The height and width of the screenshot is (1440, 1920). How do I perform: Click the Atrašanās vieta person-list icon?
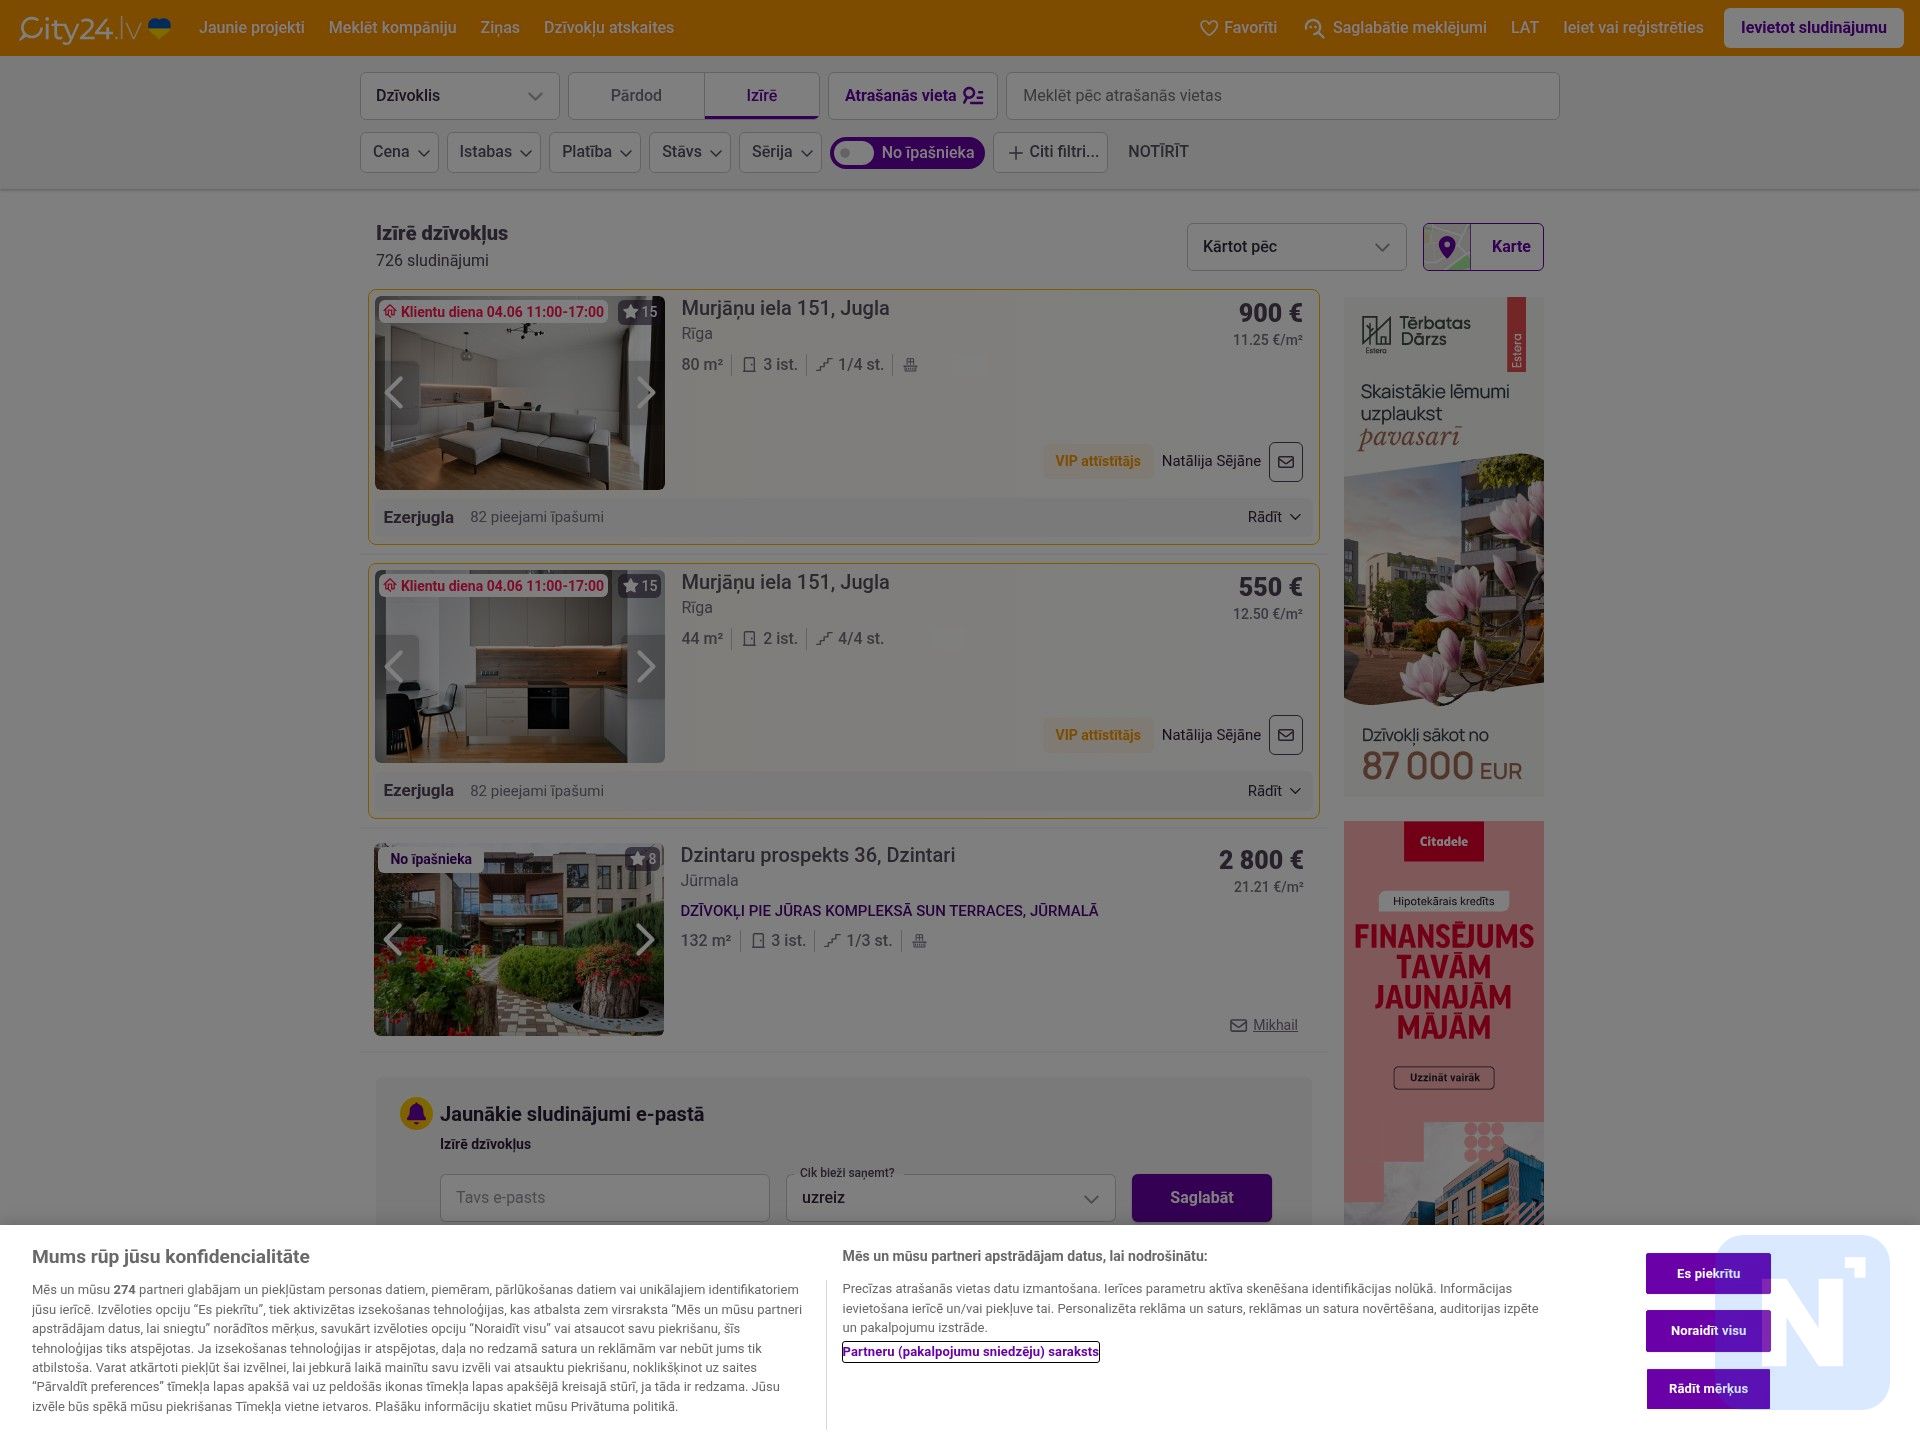point(973,96)
